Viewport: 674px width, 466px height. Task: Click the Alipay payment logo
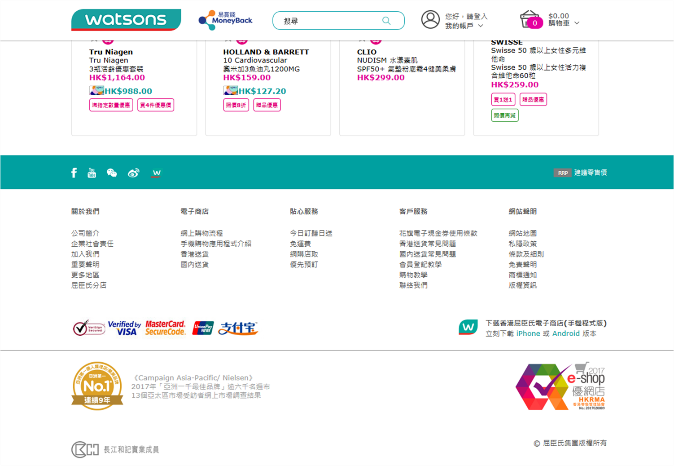click(238, 328)
